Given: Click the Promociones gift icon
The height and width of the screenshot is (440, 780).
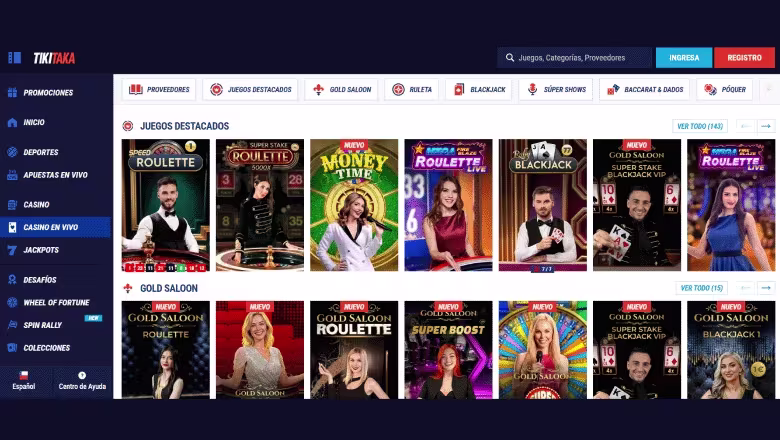Looking at the screenshot, I should pyautogui.click(x=12, y=92).
